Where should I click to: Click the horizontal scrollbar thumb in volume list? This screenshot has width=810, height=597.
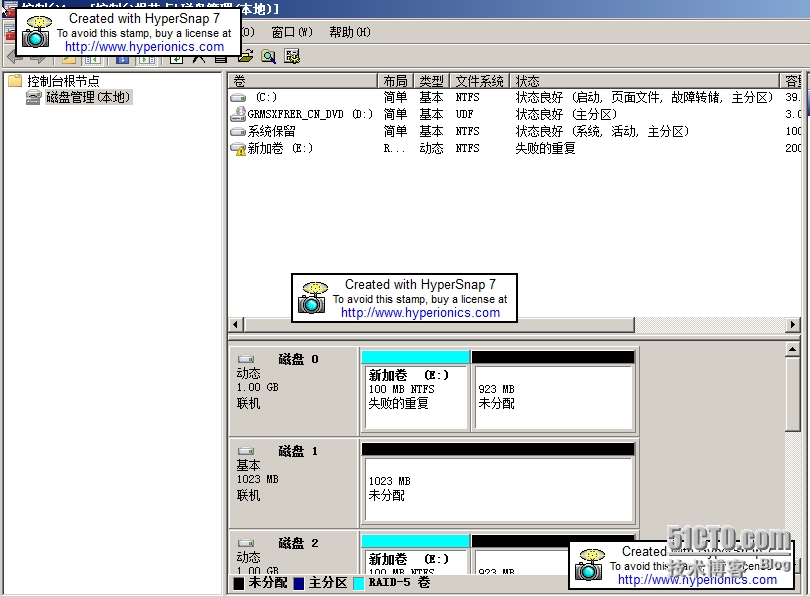(x=440, y=324)
